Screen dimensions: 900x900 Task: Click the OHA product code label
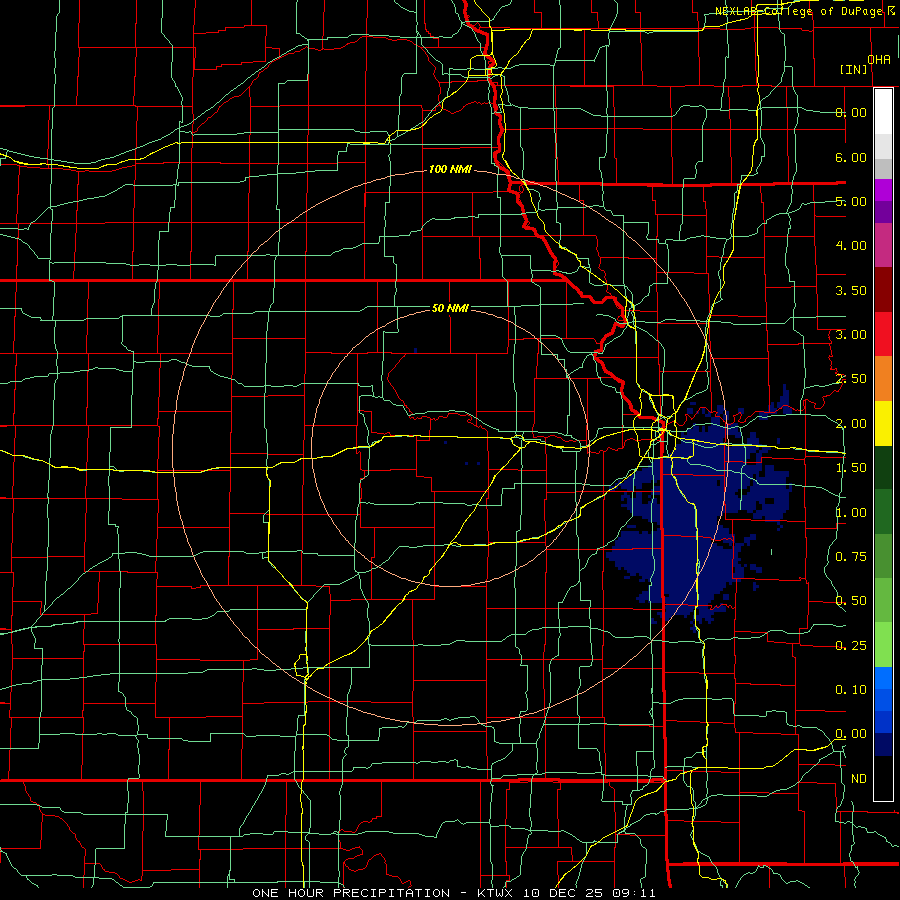tap(879, 59)
